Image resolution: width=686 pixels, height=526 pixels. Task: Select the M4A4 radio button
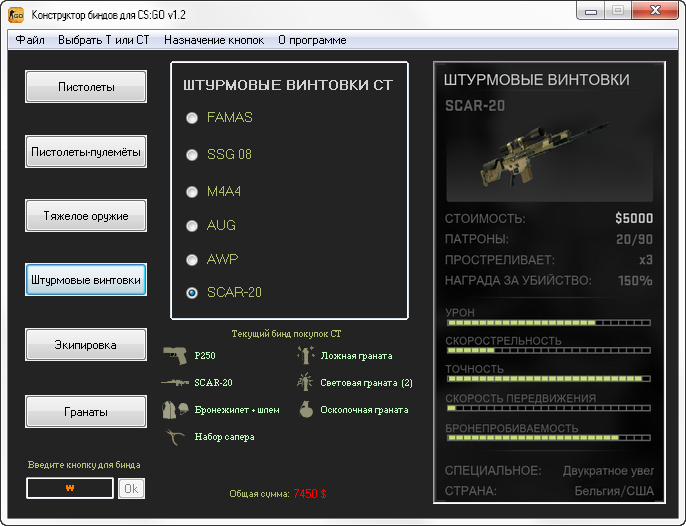tap(192, 192)
